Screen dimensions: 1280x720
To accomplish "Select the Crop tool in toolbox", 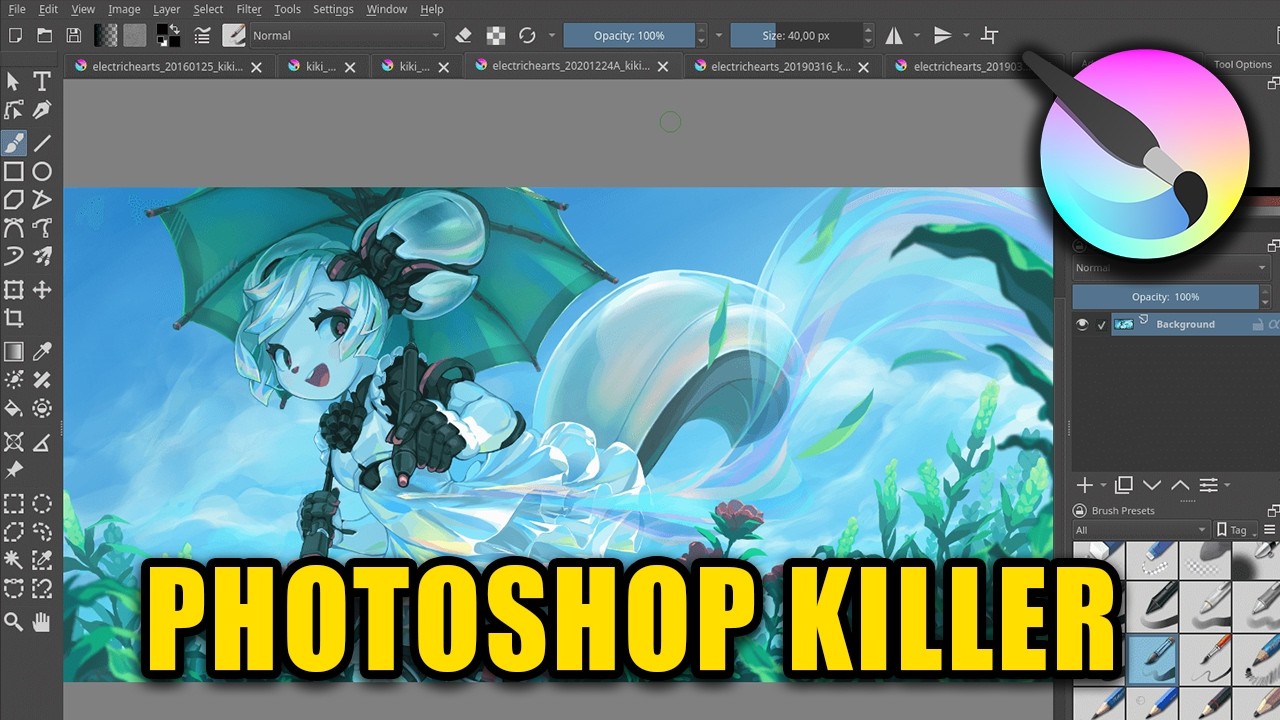I will 14,318.
